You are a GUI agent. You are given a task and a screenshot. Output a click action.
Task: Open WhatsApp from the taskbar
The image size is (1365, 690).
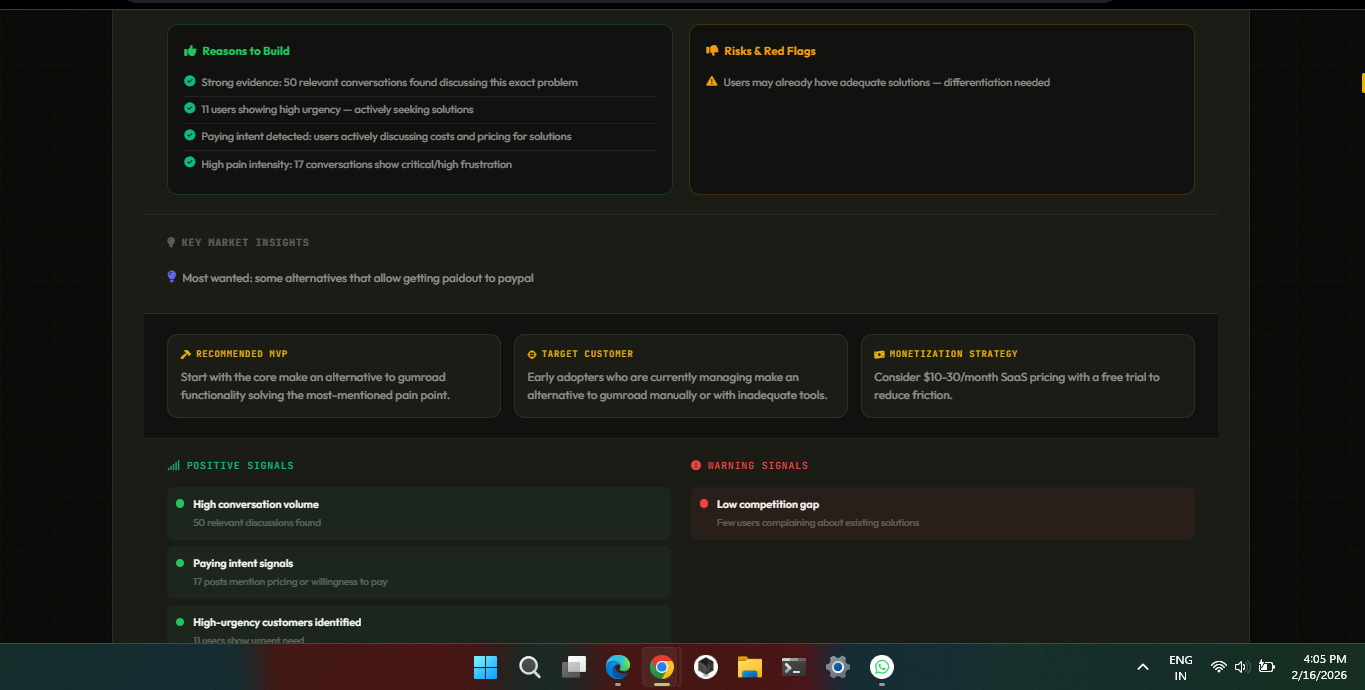coord(881,667)
